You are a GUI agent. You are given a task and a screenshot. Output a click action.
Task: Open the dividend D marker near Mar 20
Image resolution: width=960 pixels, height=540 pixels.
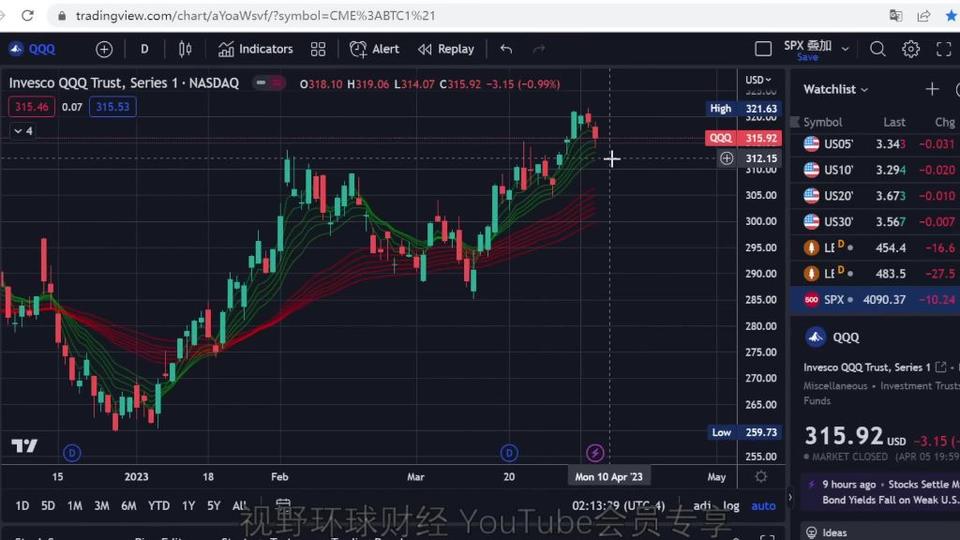pos(509,453)
